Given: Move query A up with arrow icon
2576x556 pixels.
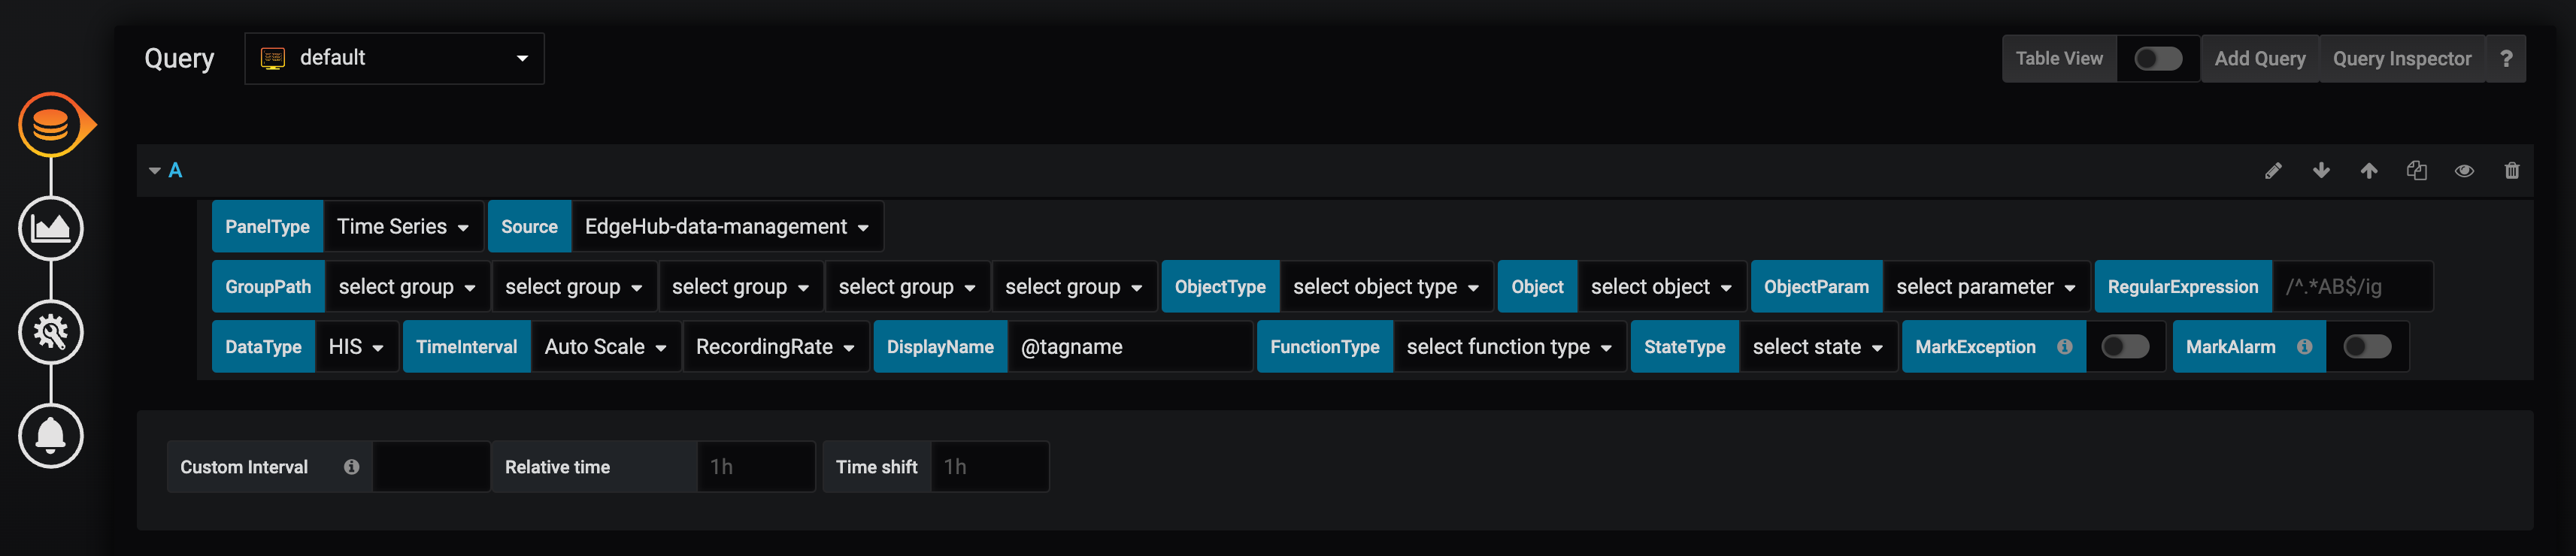Looking at the screenshot, I should coord(2369,171).
